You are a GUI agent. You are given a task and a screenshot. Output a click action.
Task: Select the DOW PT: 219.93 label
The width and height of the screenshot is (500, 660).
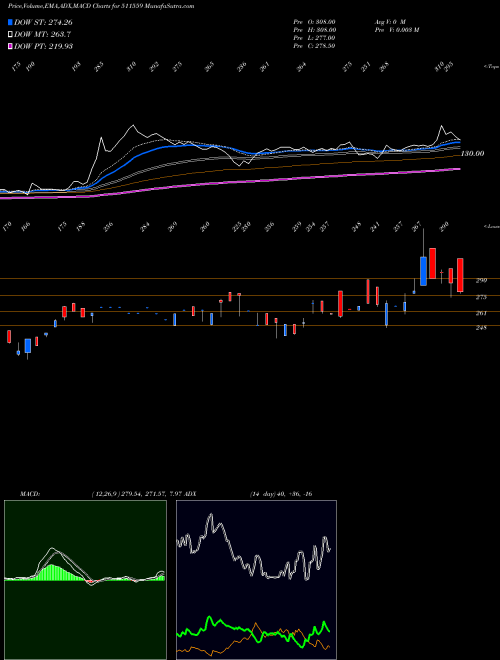point(43,46)
